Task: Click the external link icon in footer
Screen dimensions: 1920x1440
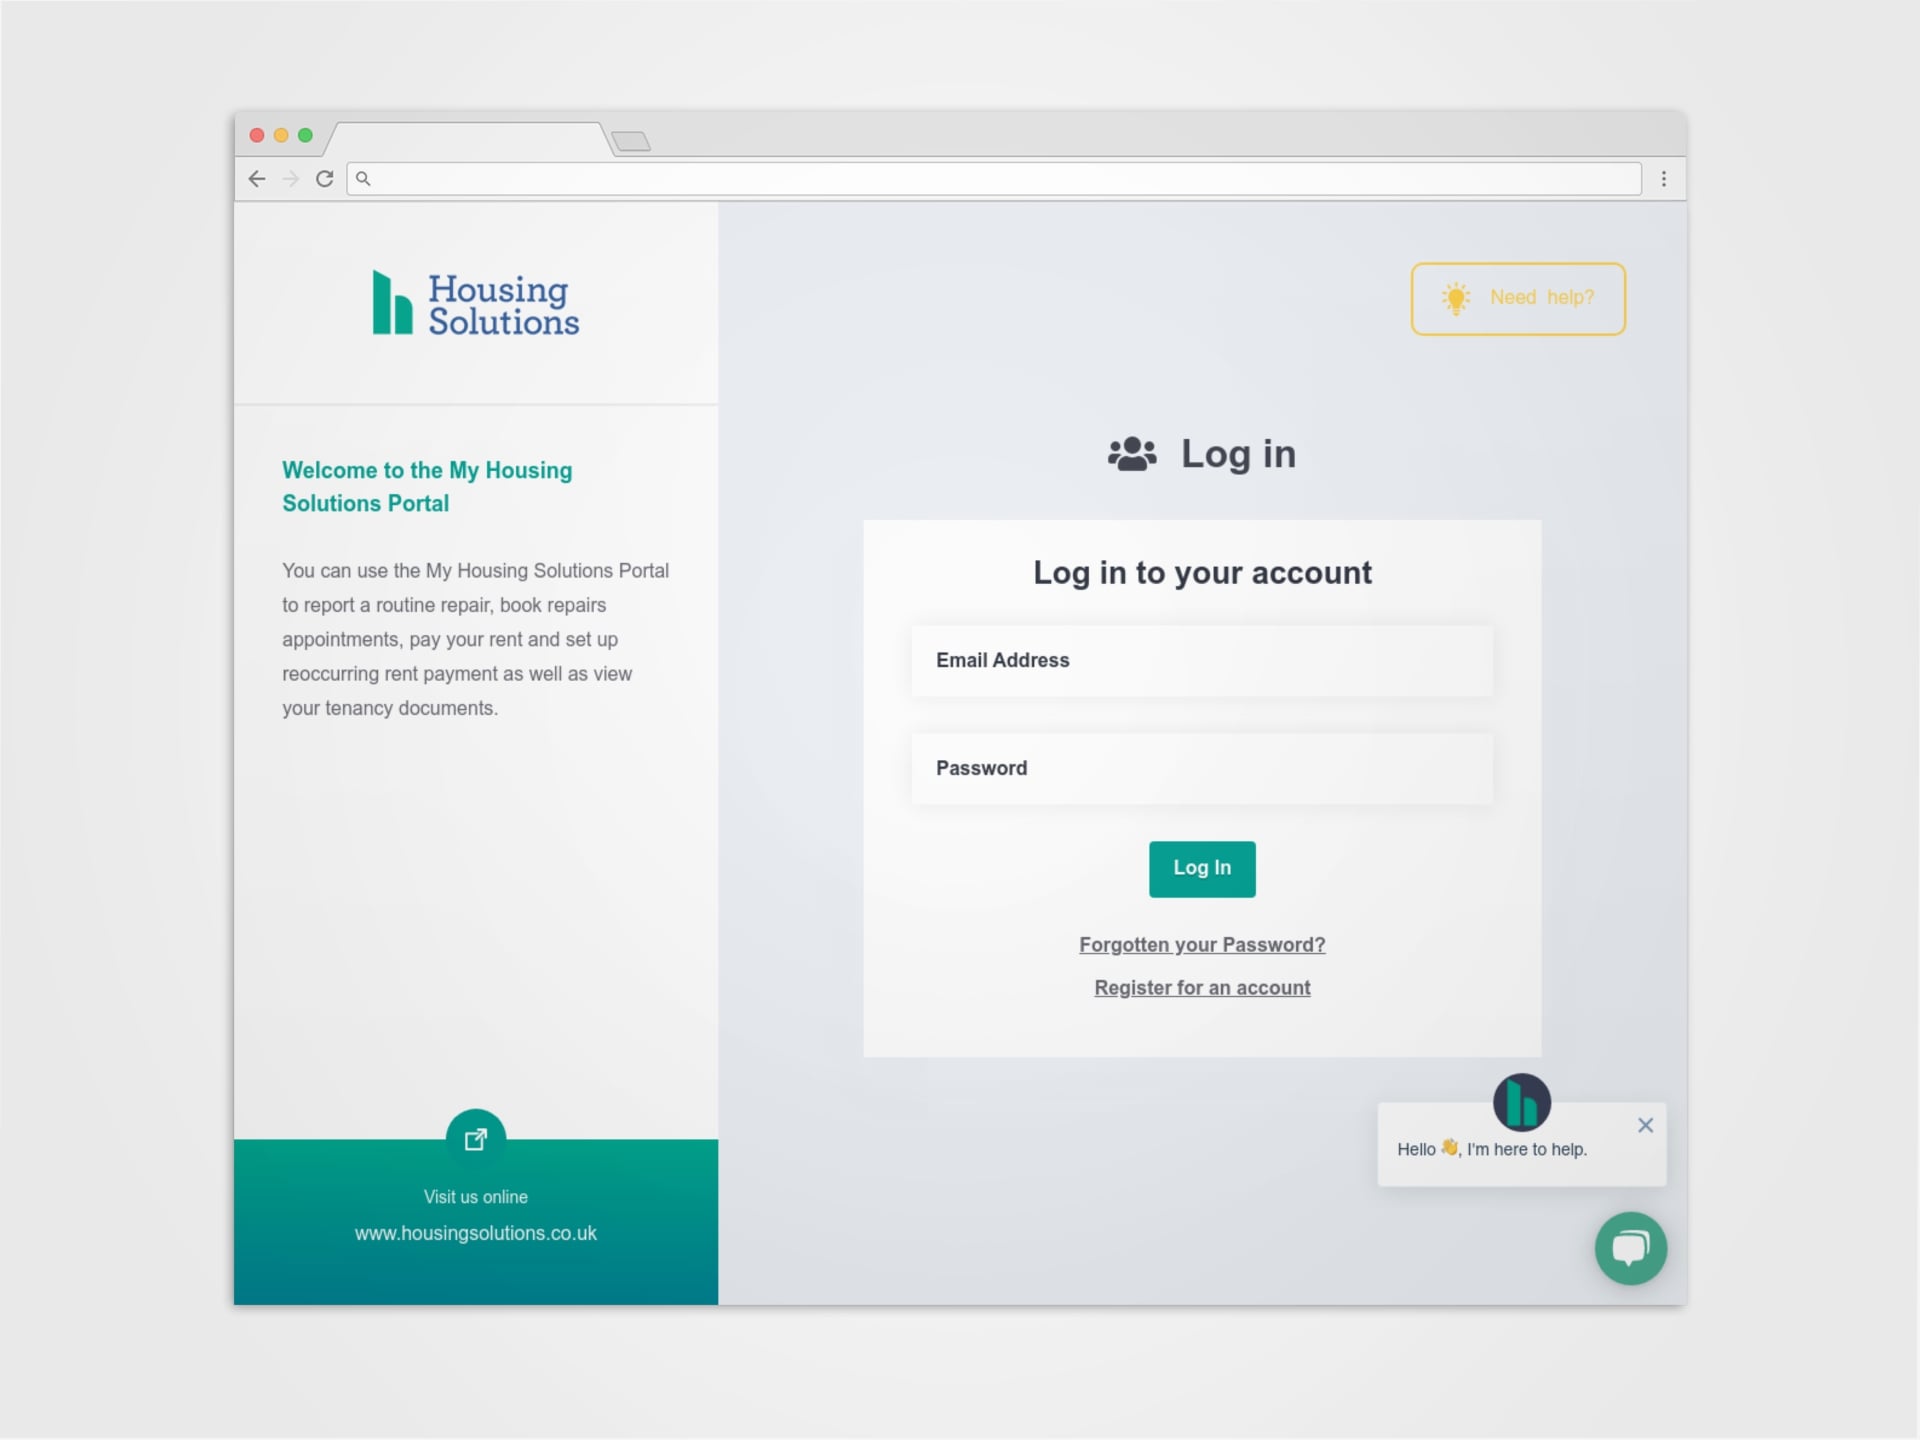Action: coord(476,1139)
